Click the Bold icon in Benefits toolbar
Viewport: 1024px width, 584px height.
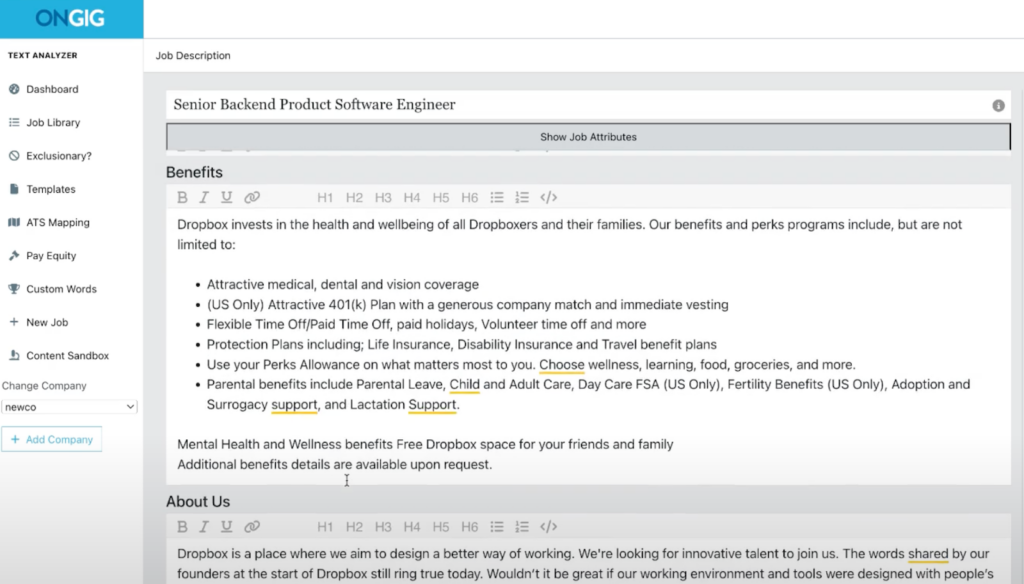point(183,198)
